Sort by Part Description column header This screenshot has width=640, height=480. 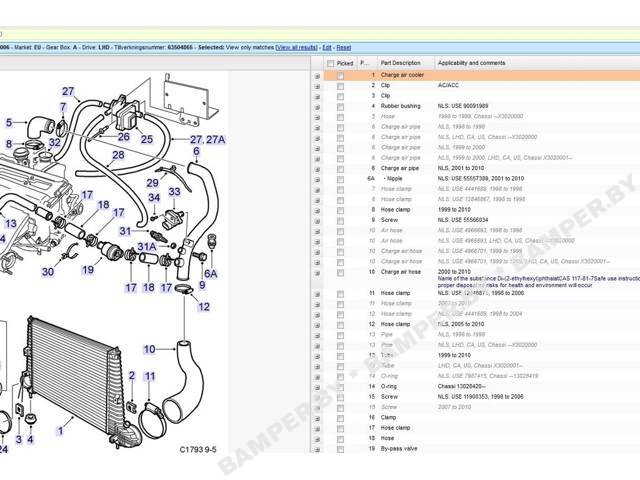[400, 63]
